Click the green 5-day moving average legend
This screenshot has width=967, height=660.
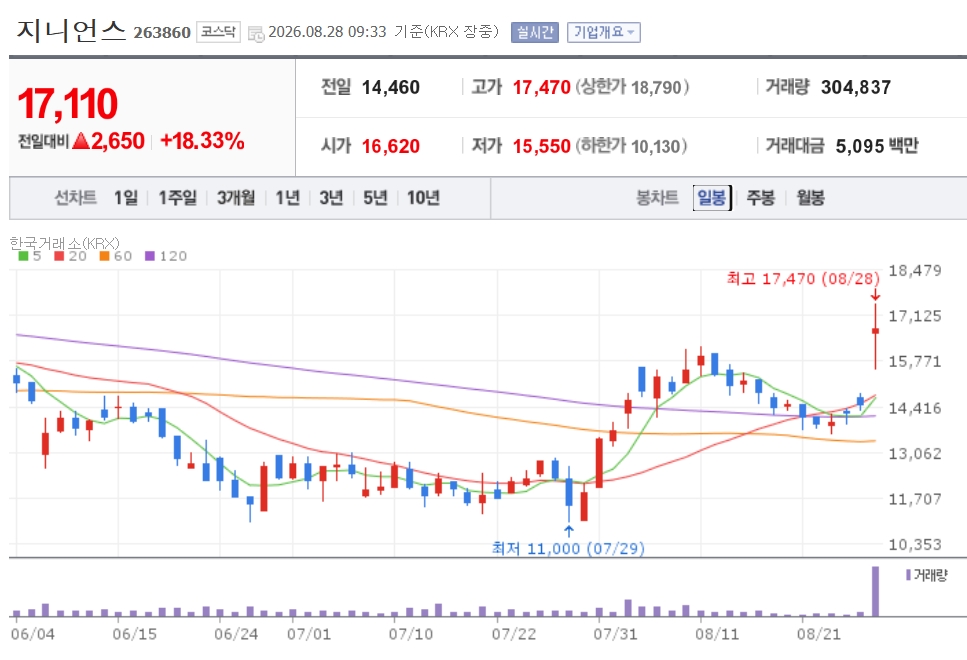[x=30, y=256]
